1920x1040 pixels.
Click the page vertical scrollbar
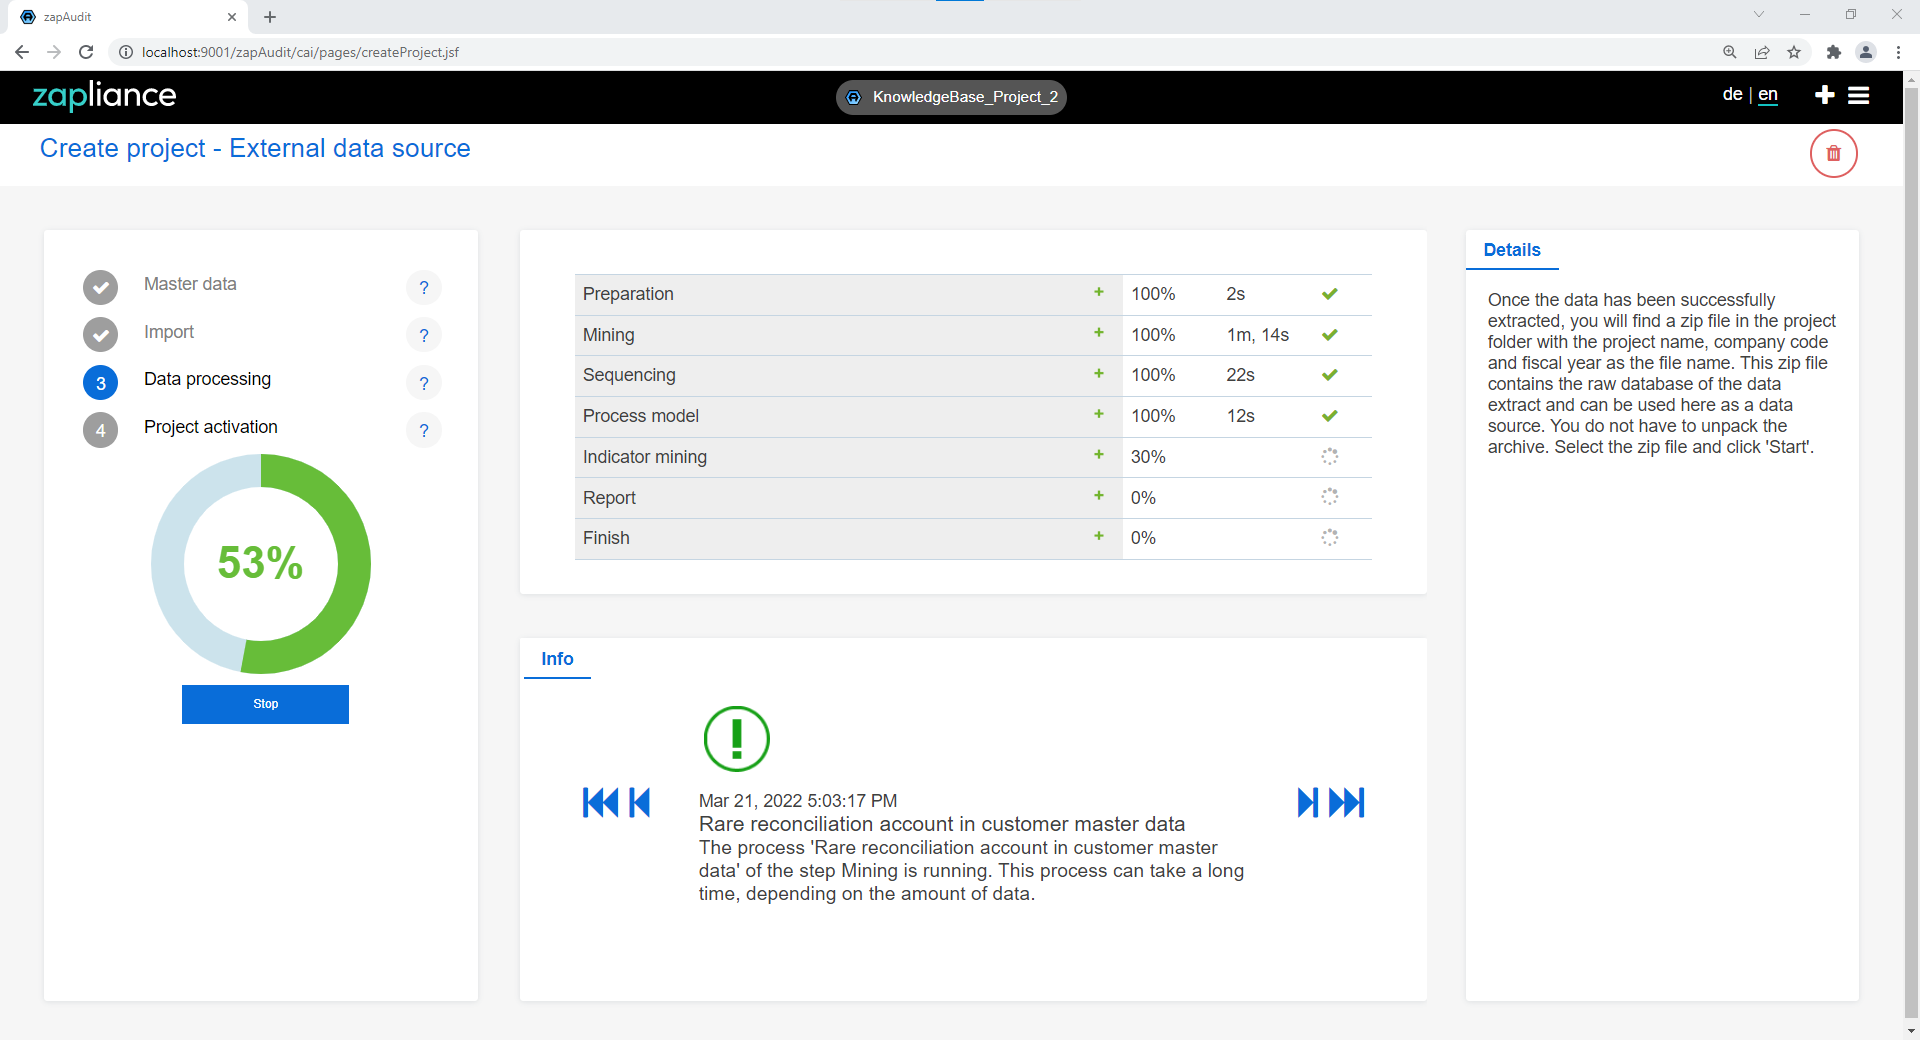1911,553
